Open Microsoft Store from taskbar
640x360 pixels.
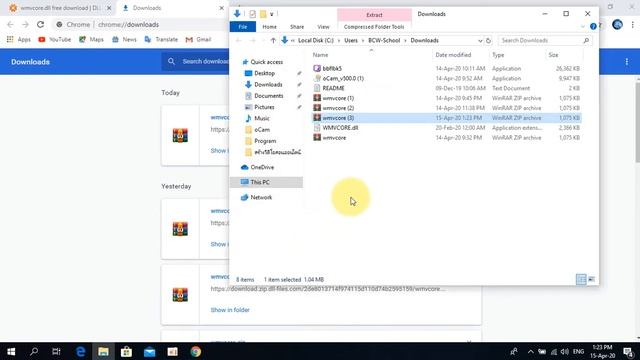point(126,351)
